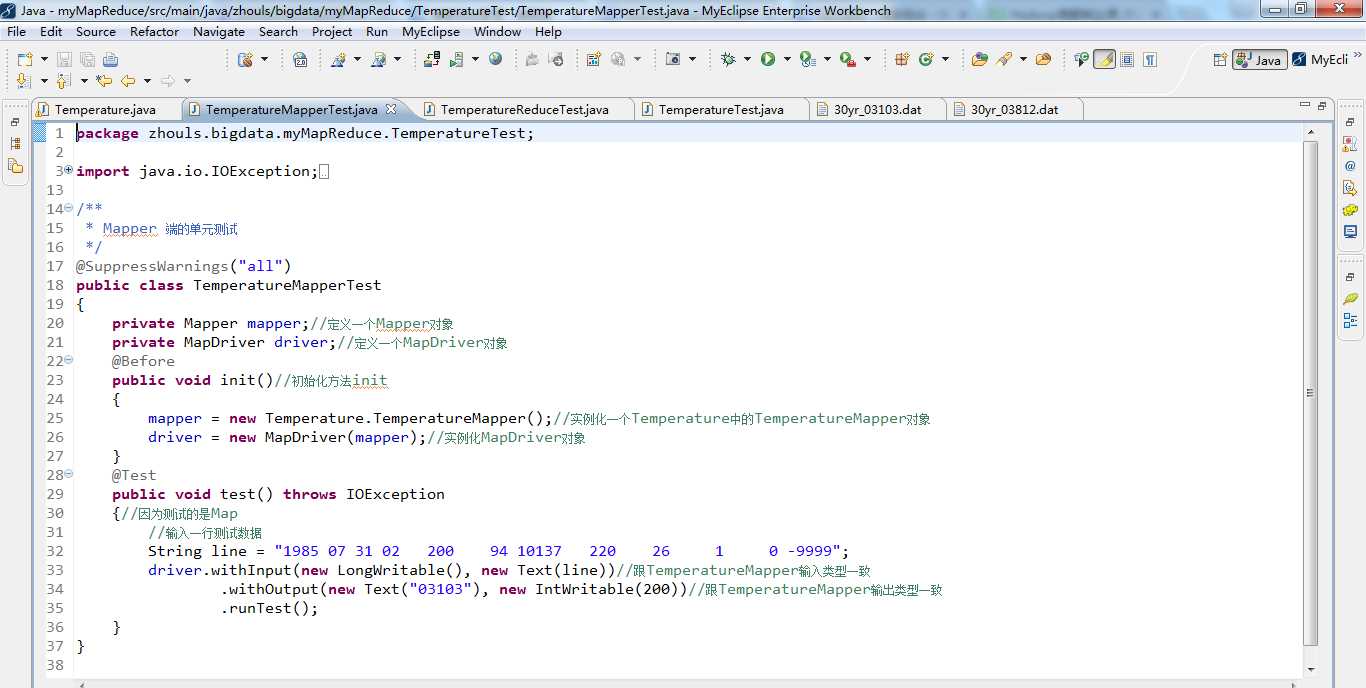Click the Run Last Tool with toolbox icon

[847, 59]
